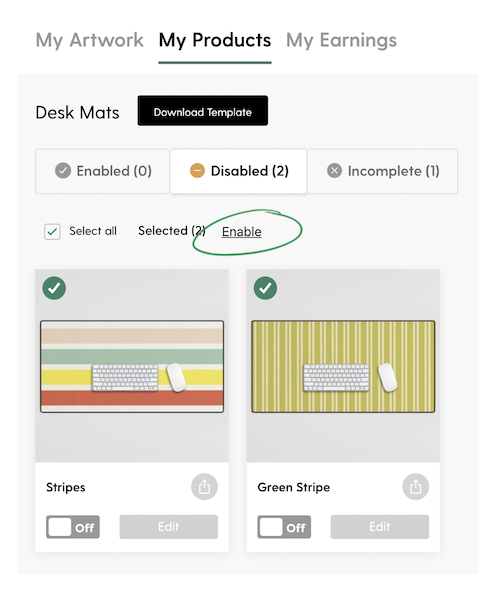Click the gray check icon beside Enabled (0)
Image resolution: width=500 pixels, height=597 pixels.
(x=63, y=171)
